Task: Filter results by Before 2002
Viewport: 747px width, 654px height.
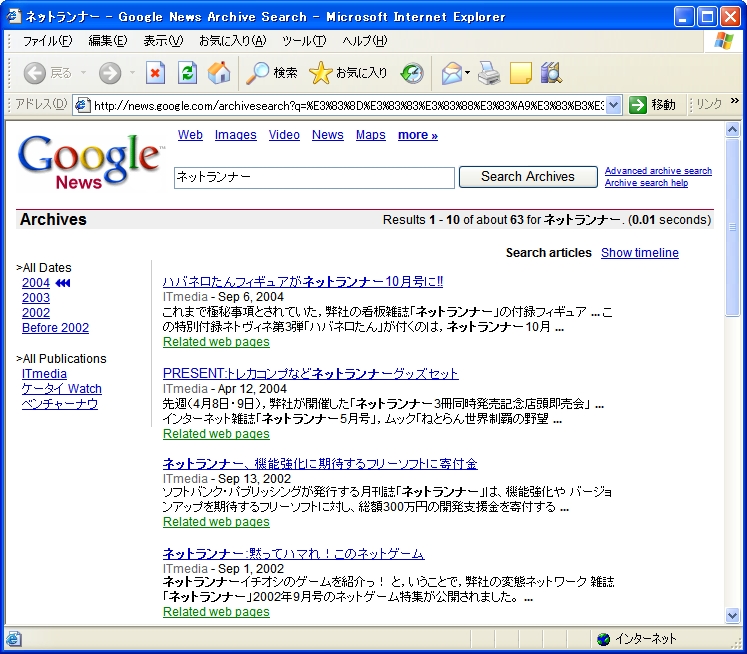Action: tap(55, 328)
